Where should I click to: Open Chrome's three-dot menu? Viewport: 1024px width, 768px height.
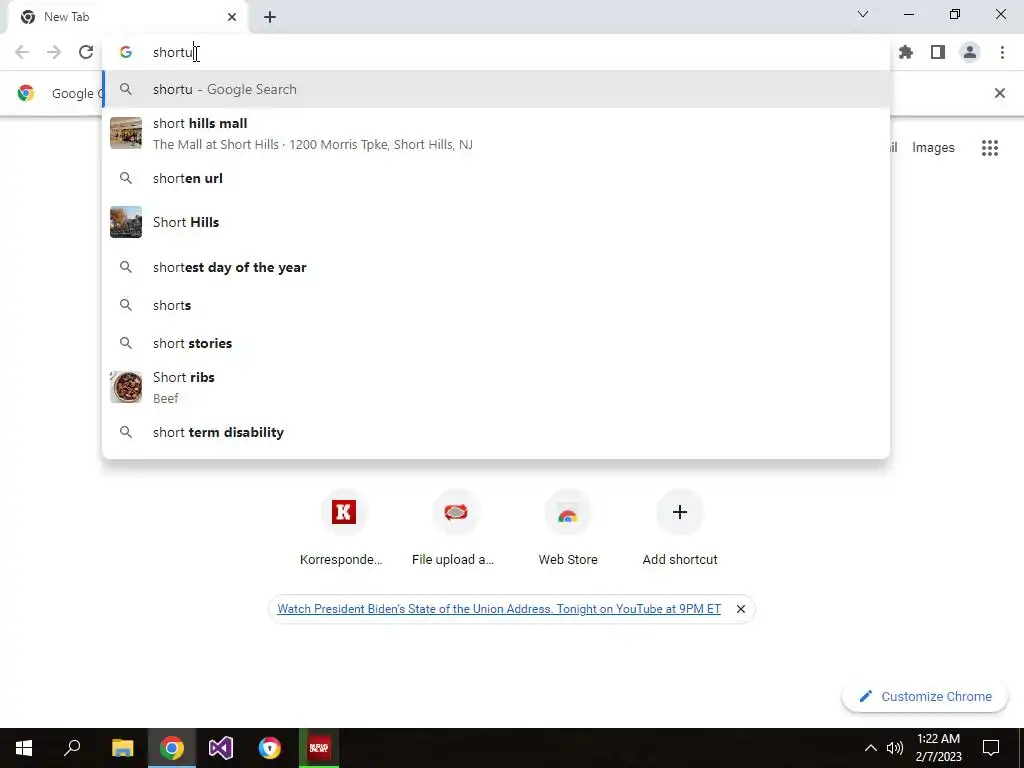1002,52
